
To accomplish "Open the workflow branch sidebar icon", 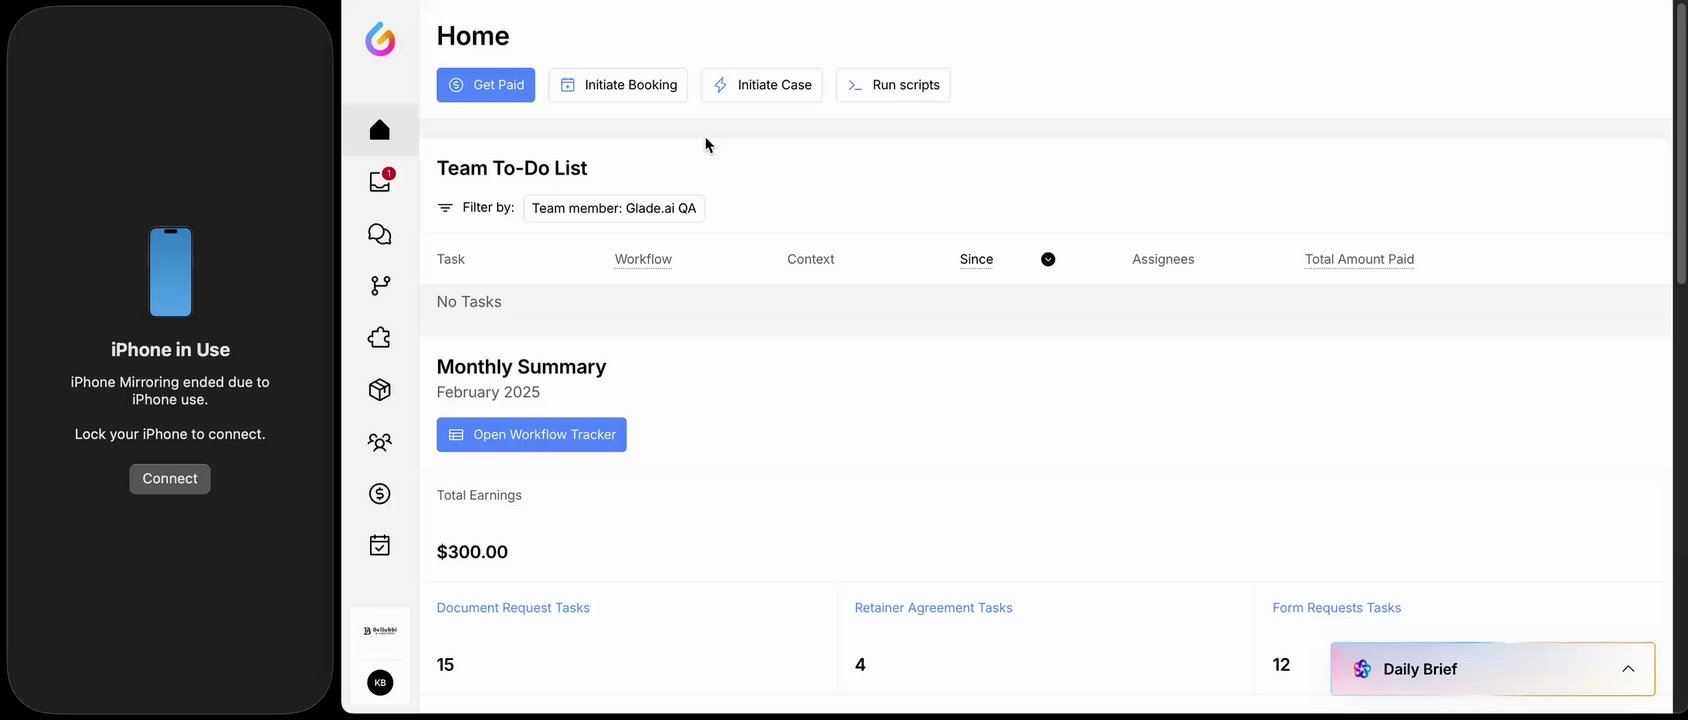I will click(x=379, y=286).
